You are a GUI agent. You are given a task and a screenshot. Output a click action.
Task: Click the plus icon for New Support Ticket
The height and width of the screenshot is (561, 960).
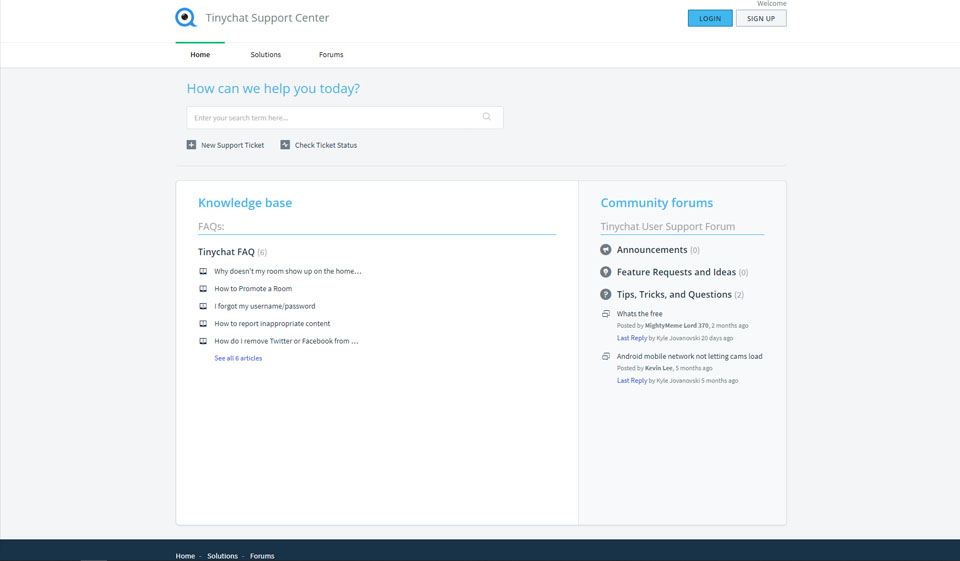pos(192,145)
